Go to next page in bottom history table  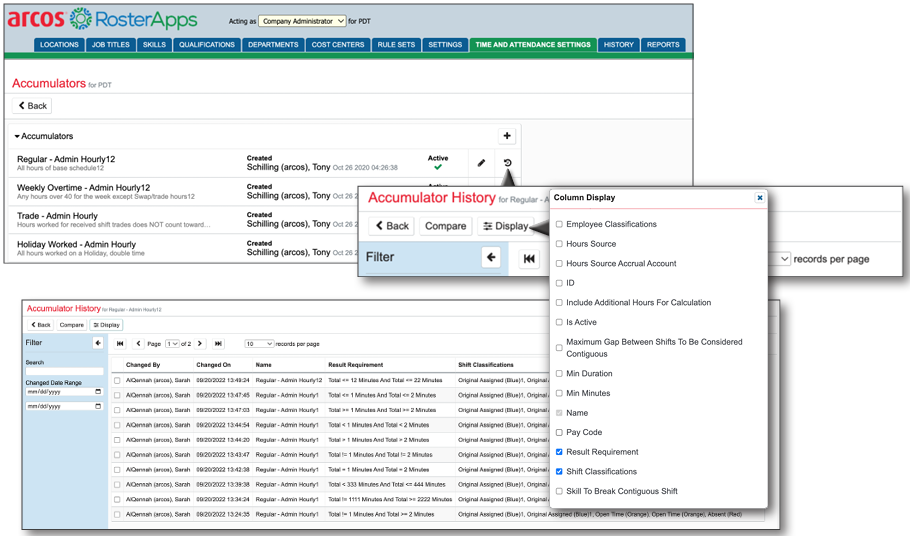click(x=200, y=343)
